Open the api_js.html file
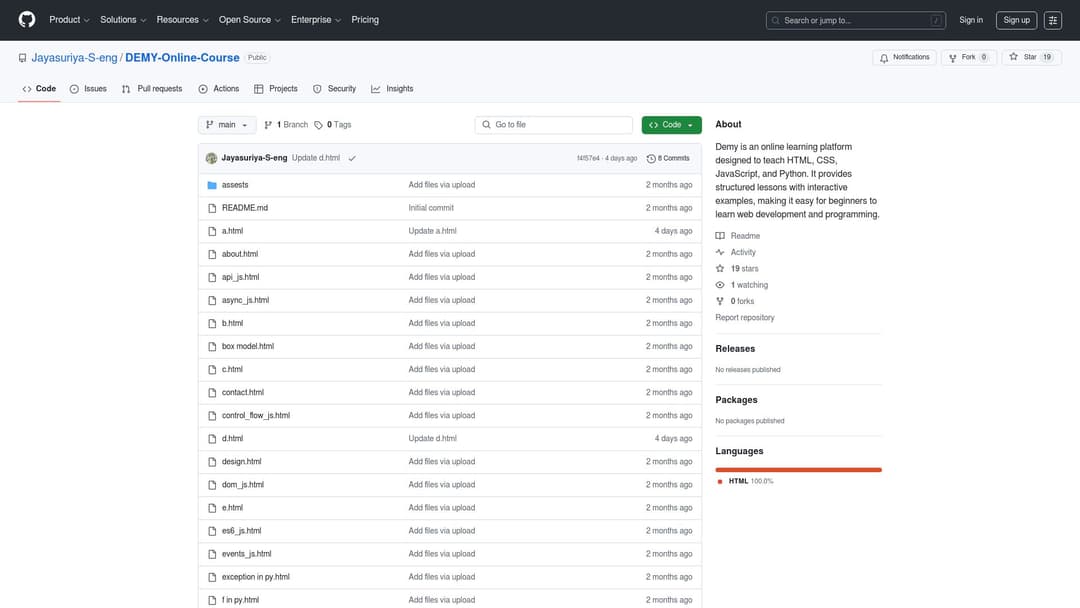Viewport: 1080px width, 608px height. [x=240, y=277]
